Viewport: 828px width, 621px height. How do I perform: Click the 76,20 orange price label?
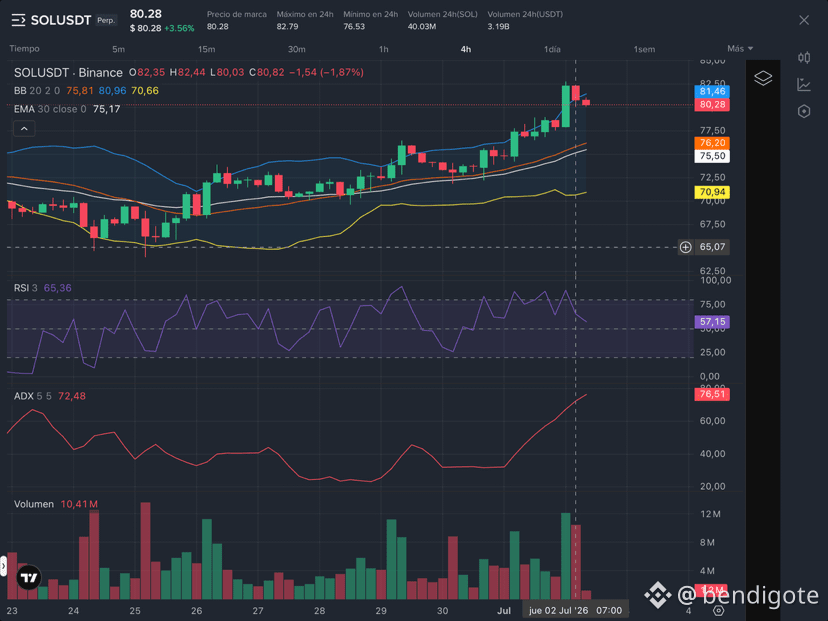tap(712, 143)
